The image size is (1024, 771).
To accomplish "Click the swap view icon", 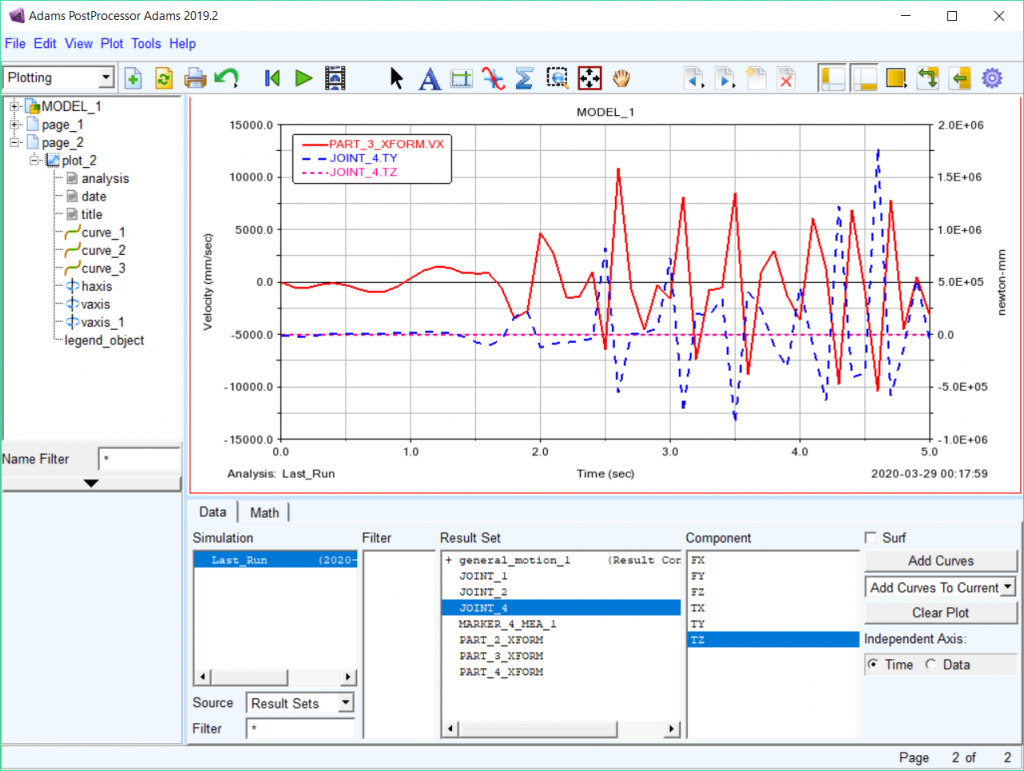I will (x=928, y=78).
